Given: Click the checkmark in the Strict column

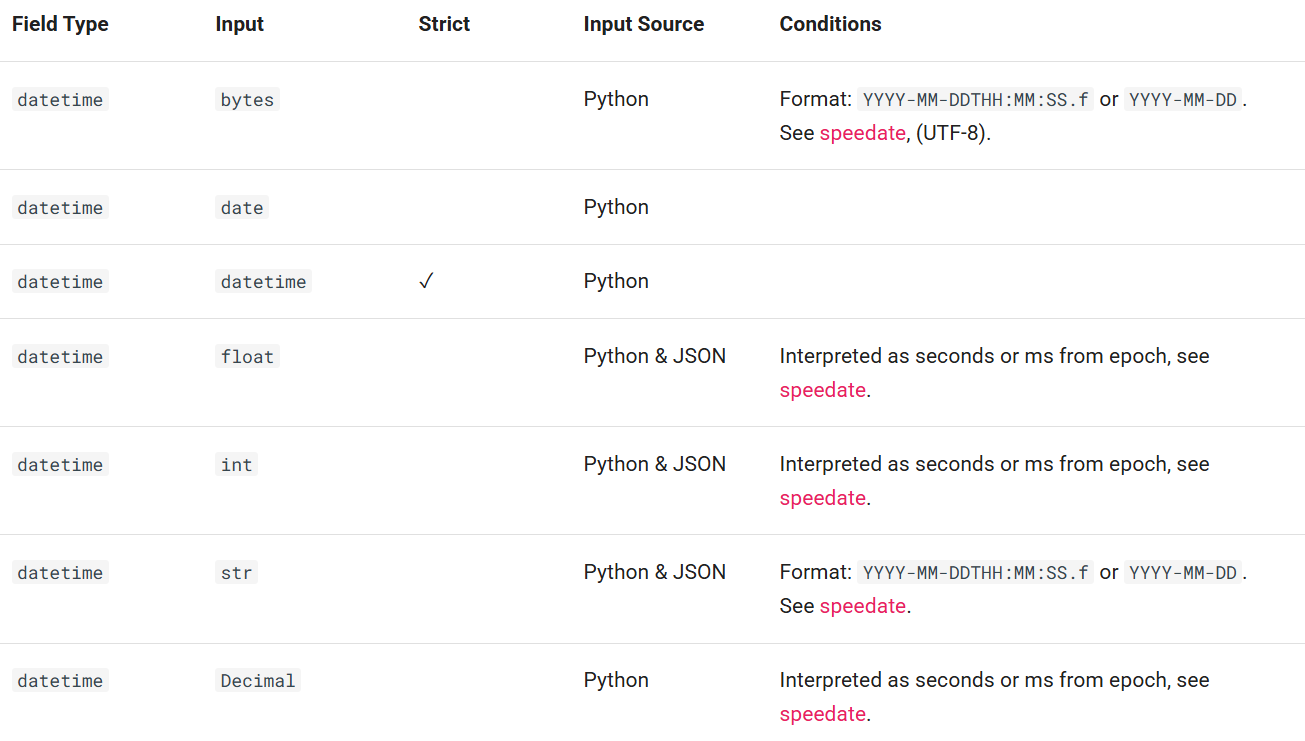Looking at the screenshot, I should (426, 281).
